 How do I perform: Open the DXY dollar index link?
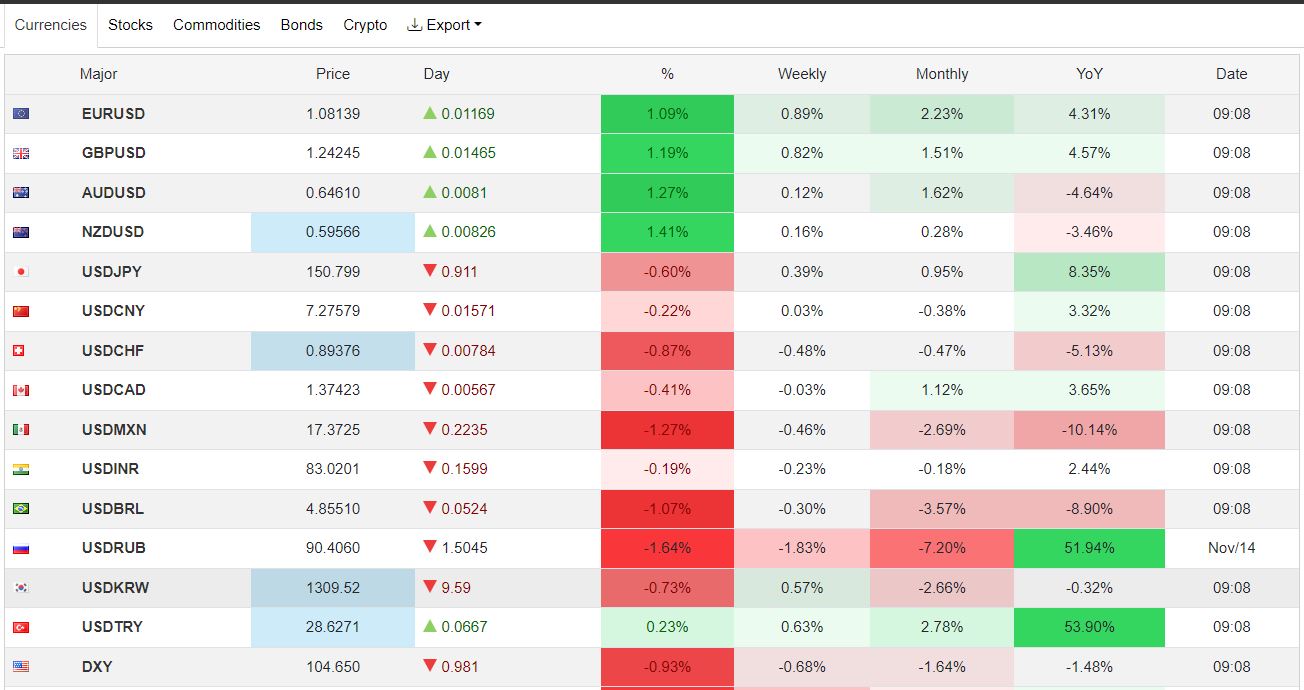tap(97, 667)
